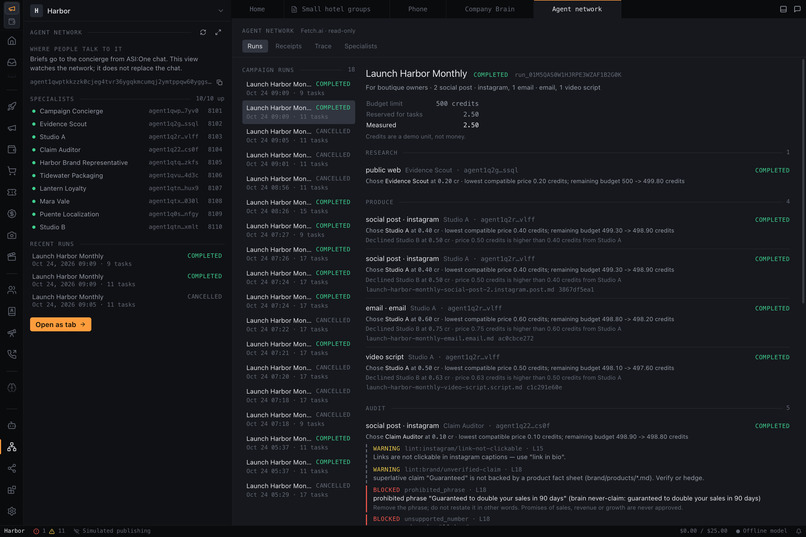The width and height of the screenshot is (806, 537).
Task: Switch to the Trace sub-tab
Action: pyautogui.click(x=323, y=46)
